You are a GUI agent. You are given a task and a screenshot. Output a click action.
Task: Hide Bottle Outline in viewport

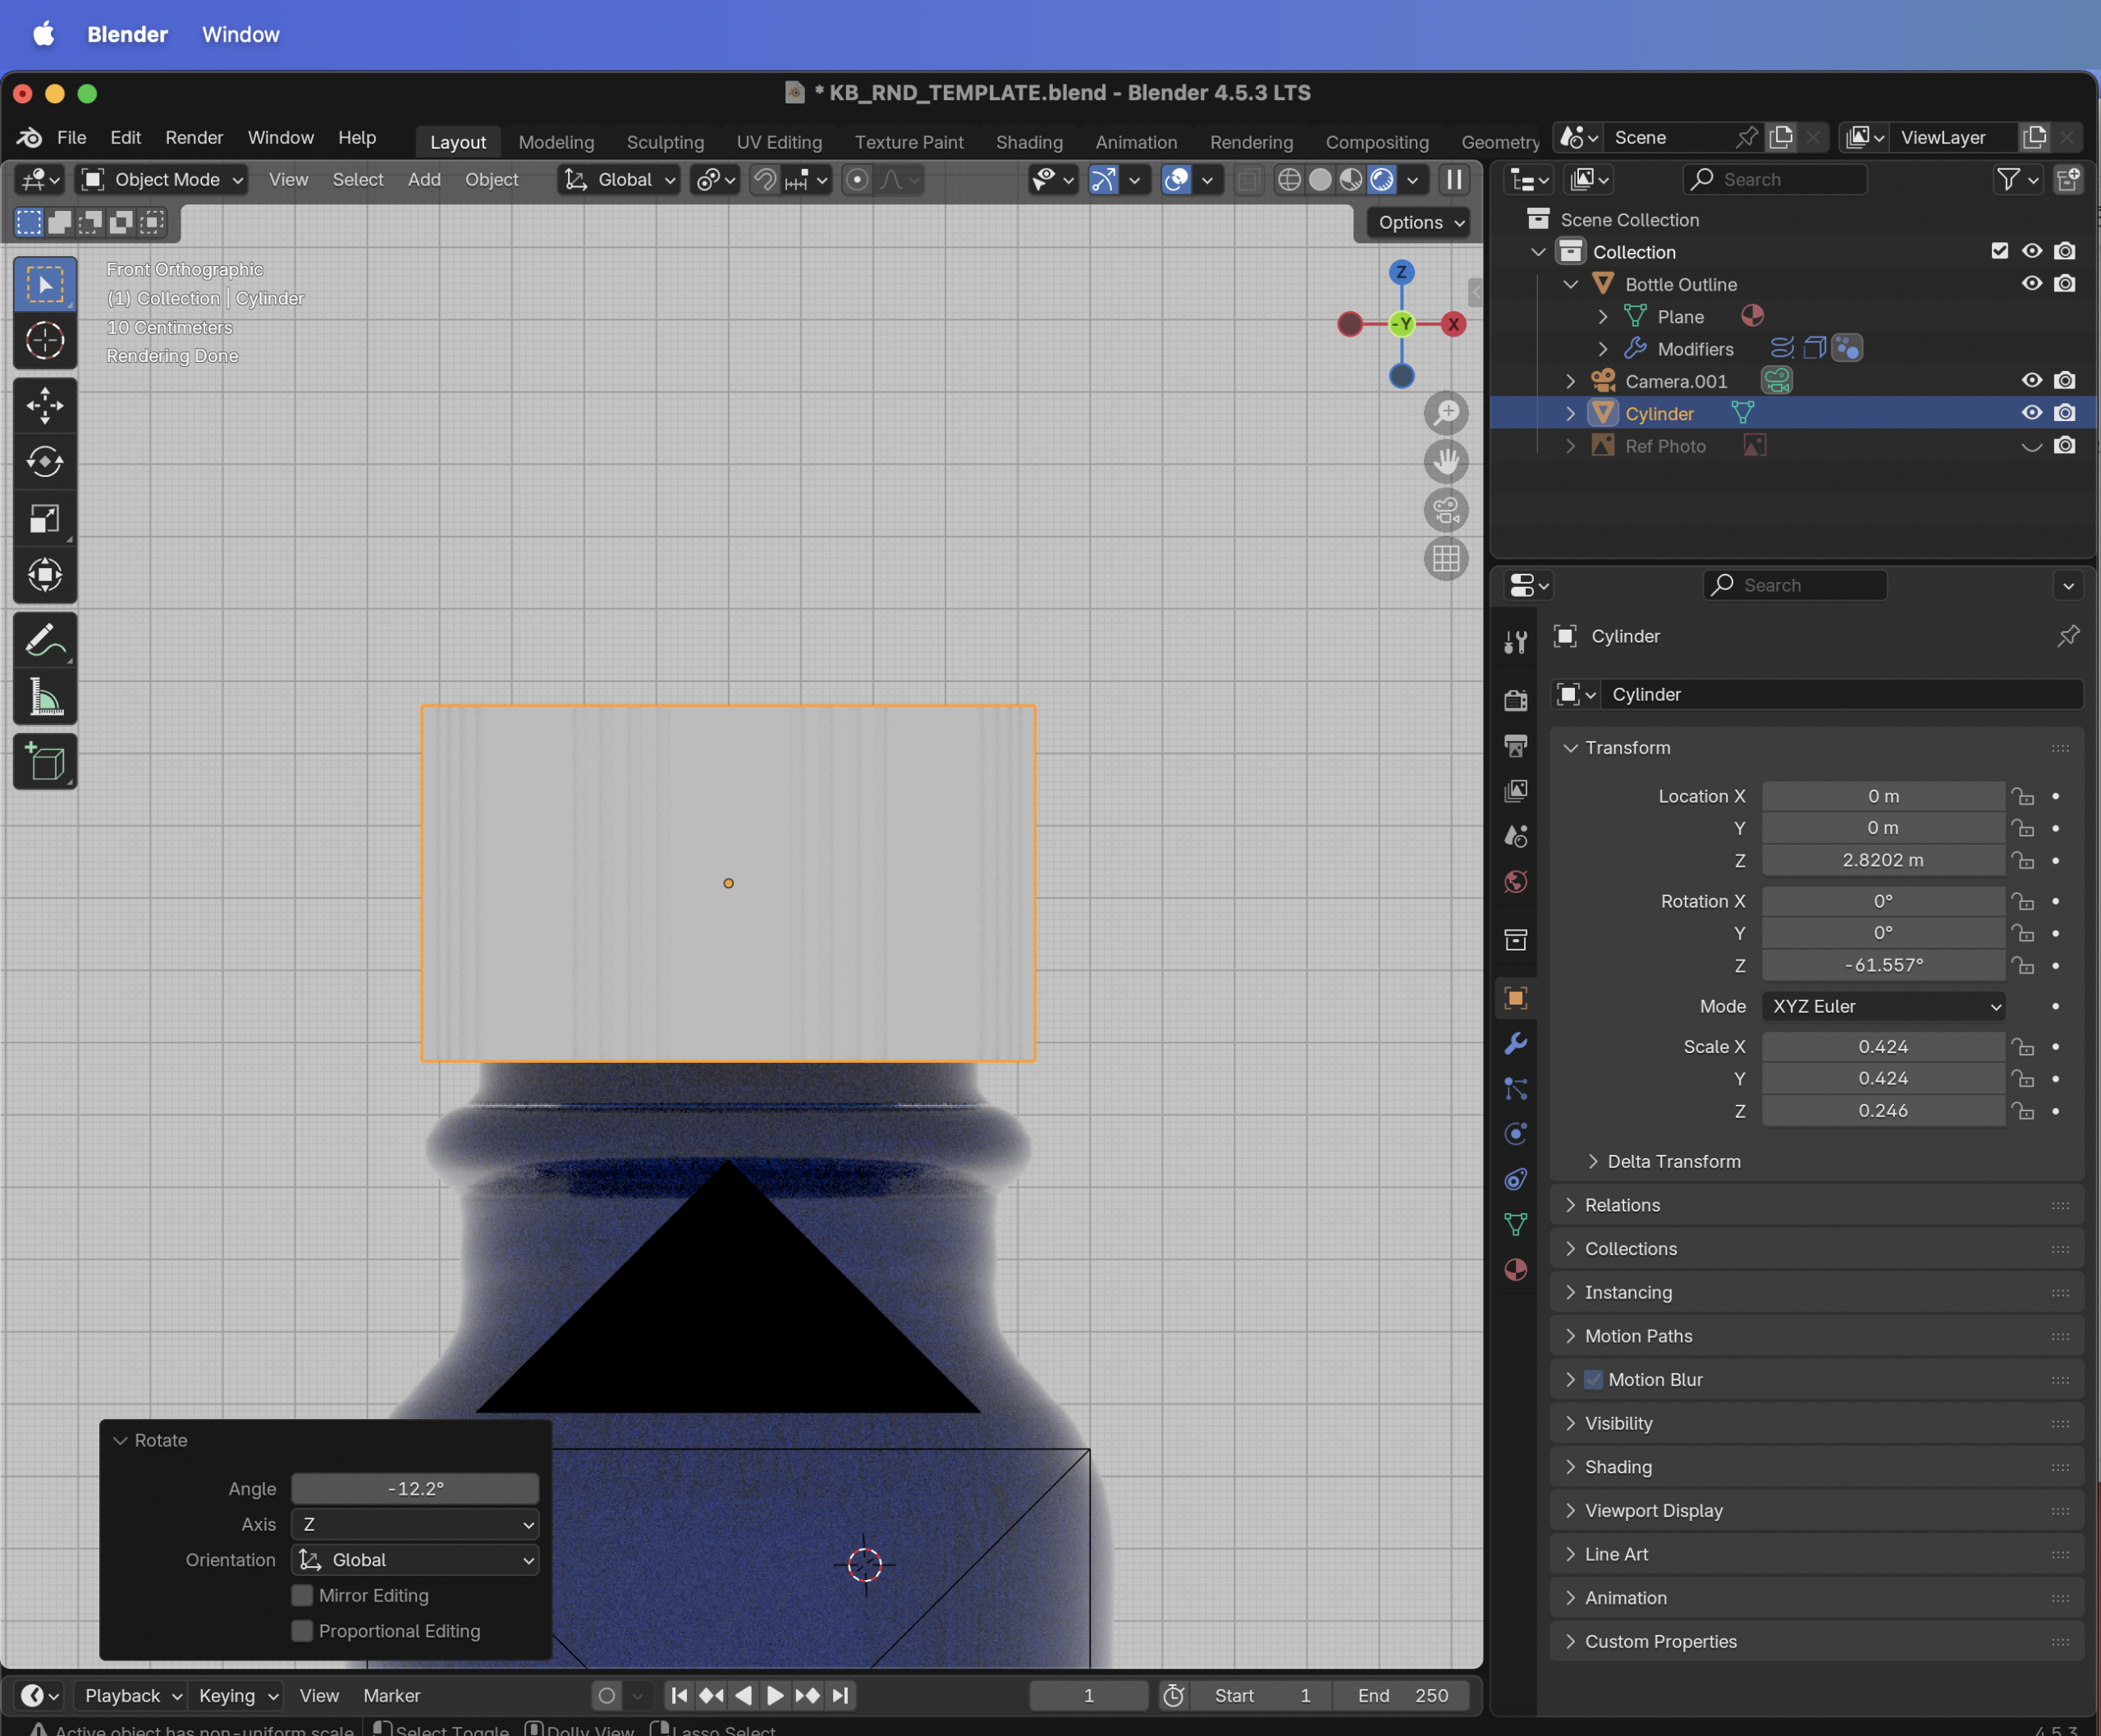[x=2032, y=284]
